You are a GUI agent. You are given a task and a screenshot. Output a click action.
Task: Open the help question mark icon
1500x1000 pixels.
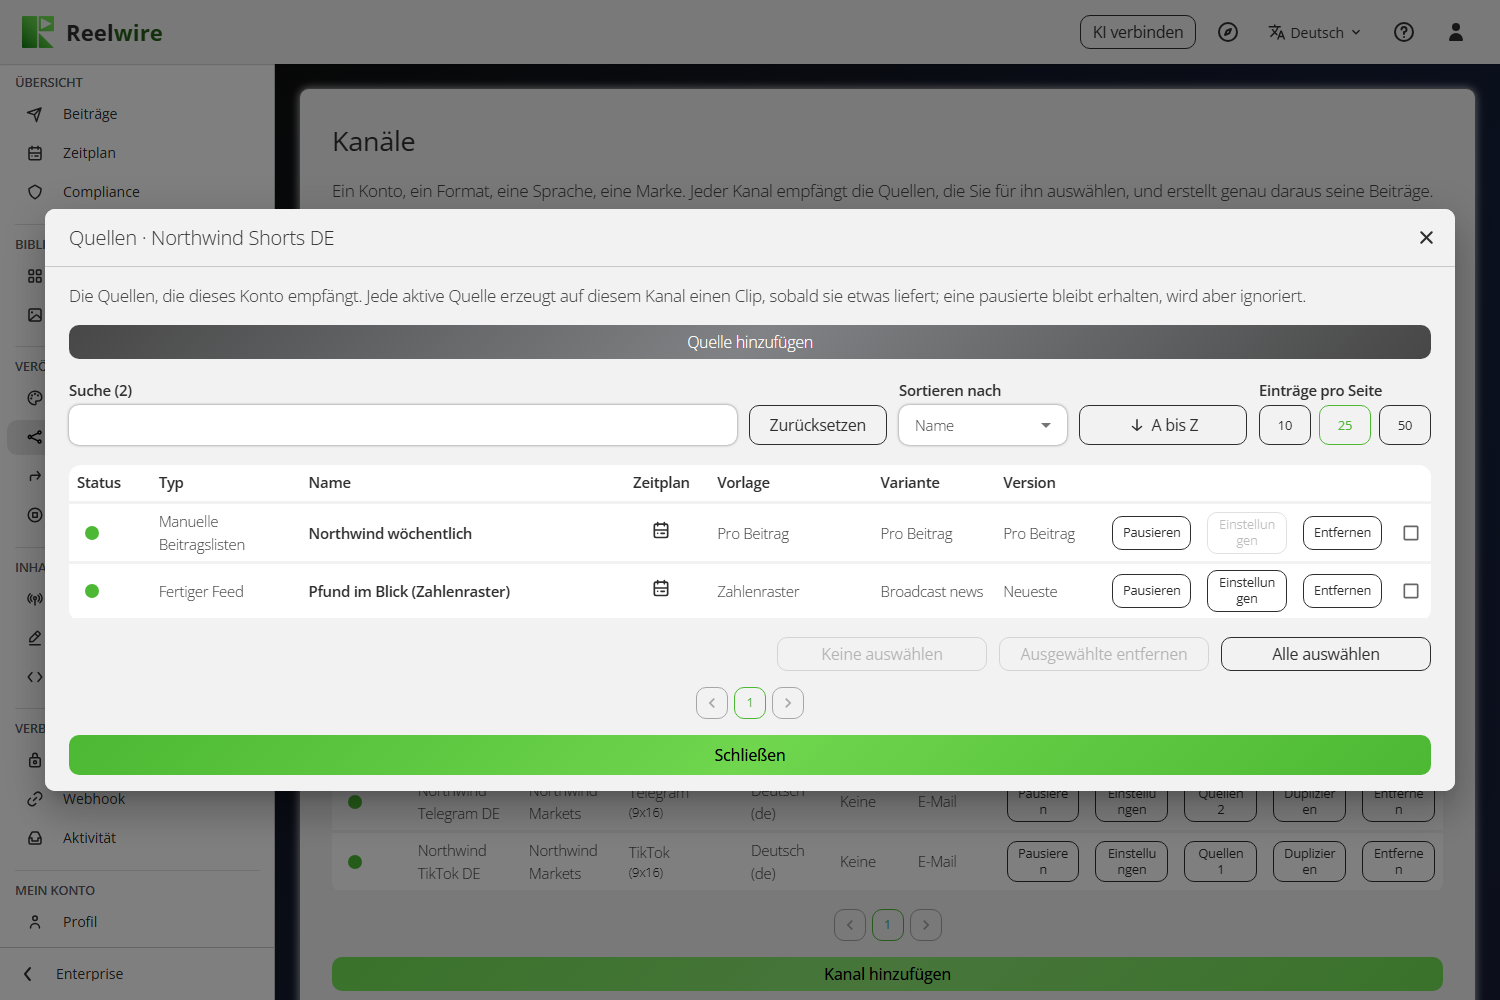[1404, 32]
